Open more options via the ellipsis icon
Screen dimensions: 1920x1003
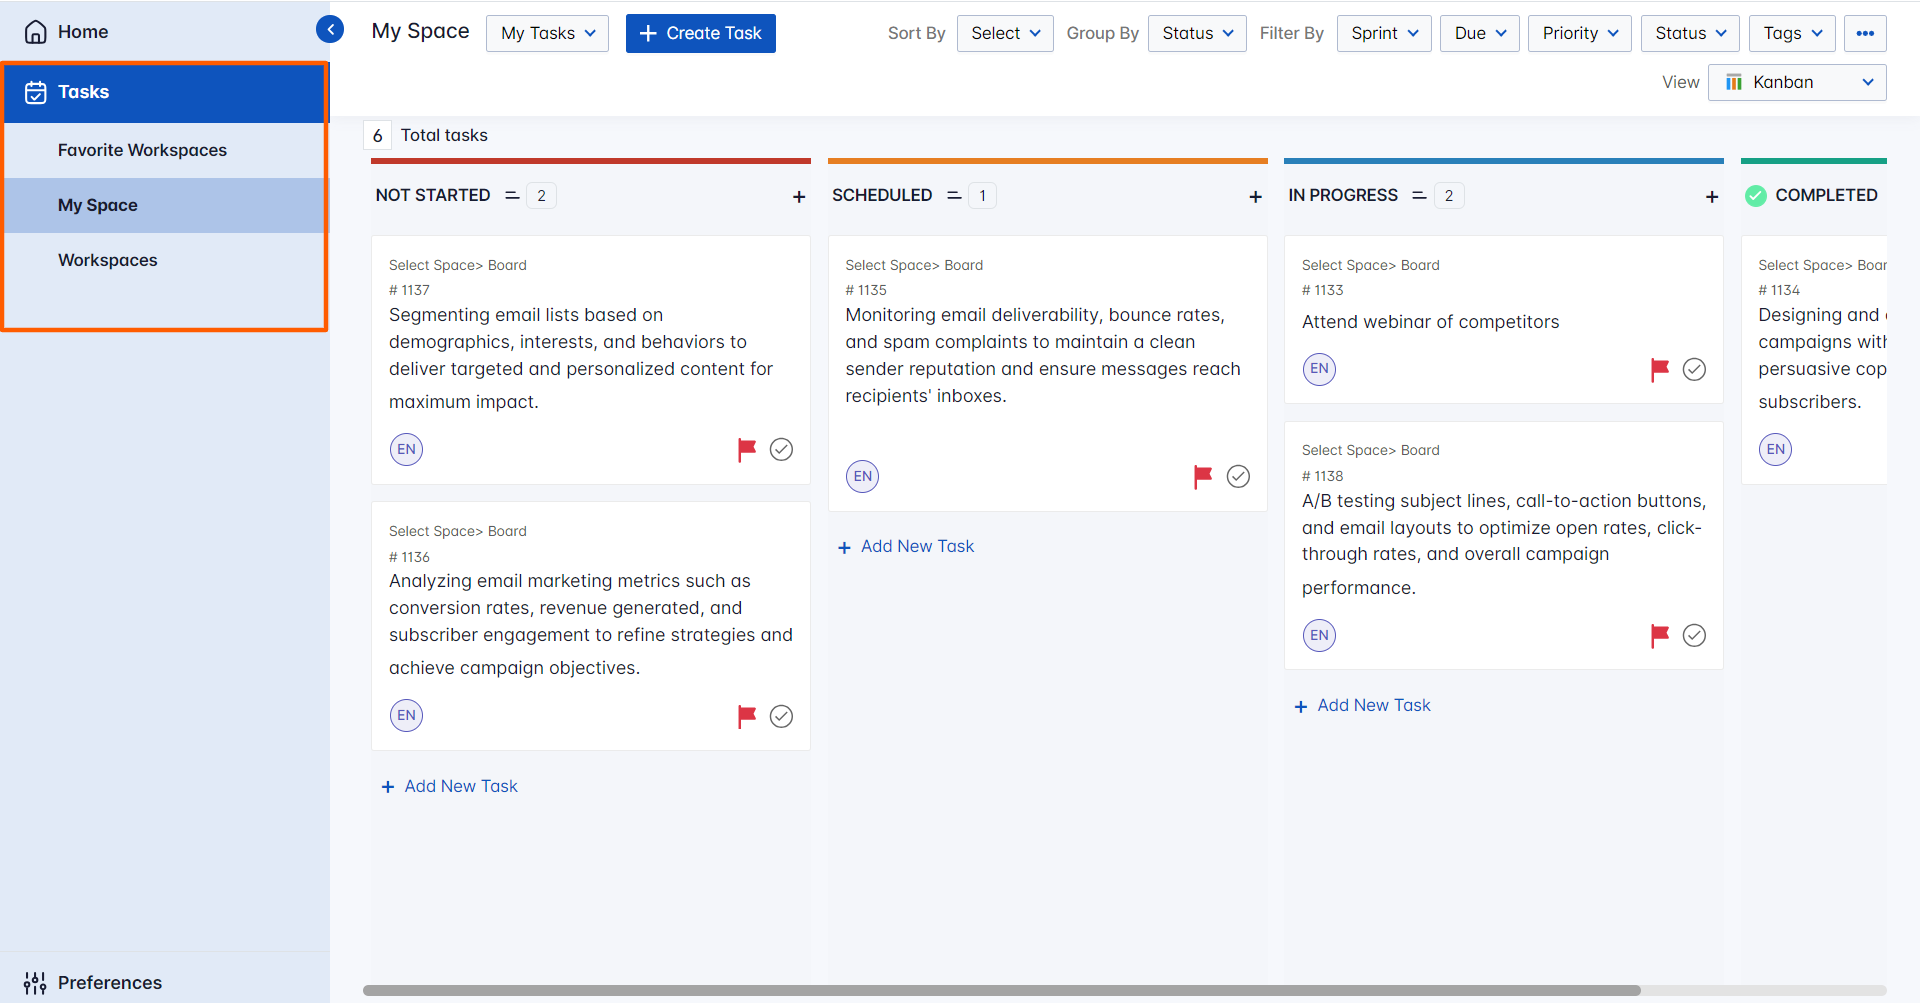coord(1864,33)
